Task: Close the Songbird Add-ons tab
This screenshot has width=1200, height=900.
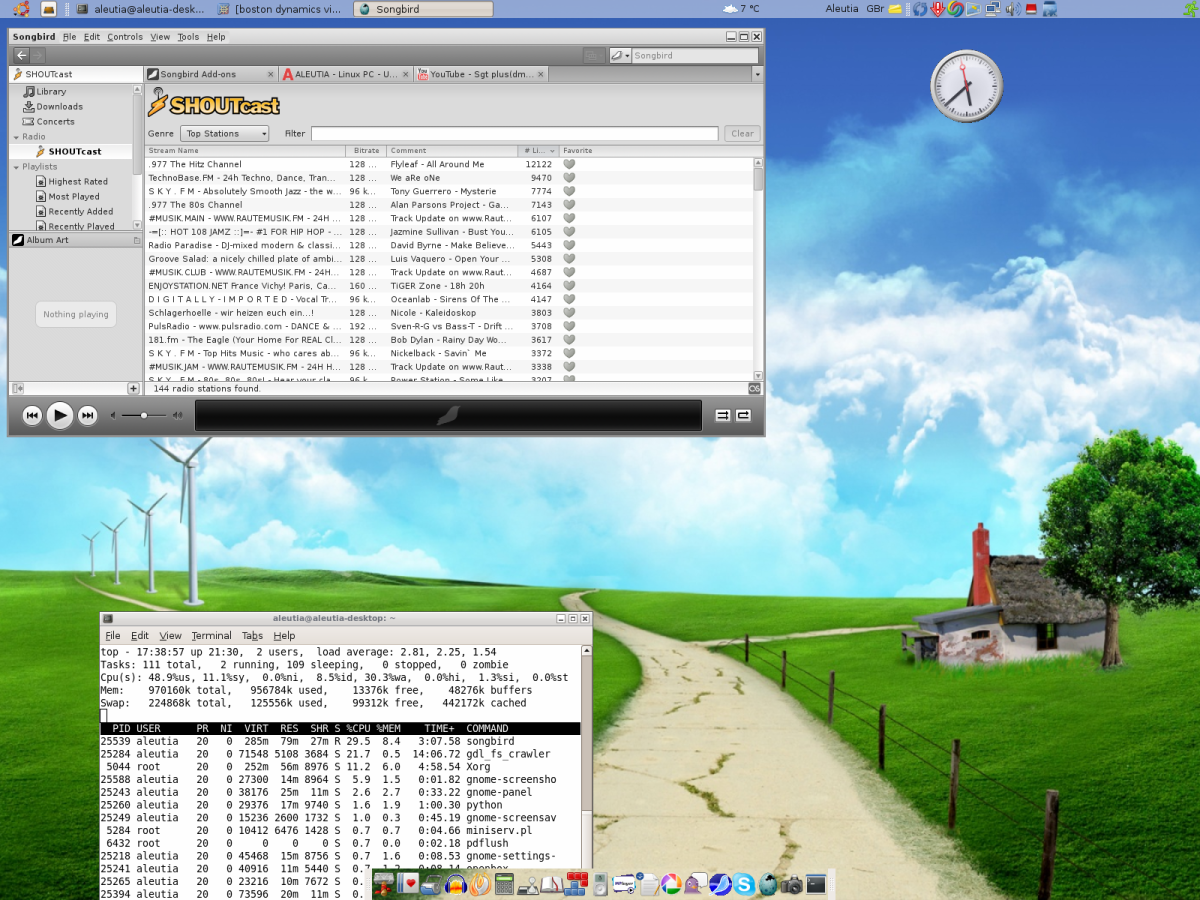Action: pyautogui.click(x=270, y=74)
